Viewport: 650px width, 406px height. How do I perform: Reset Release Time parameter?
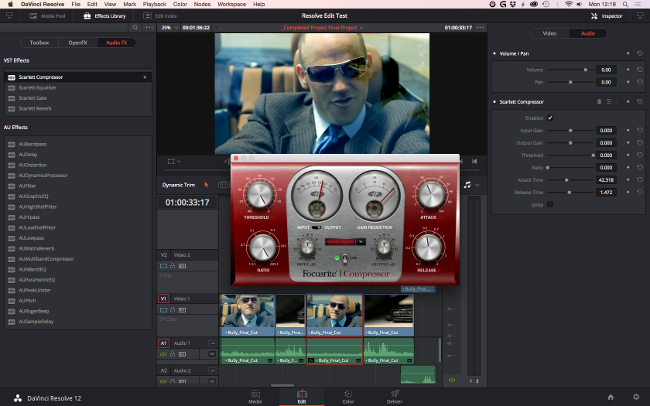640,192
